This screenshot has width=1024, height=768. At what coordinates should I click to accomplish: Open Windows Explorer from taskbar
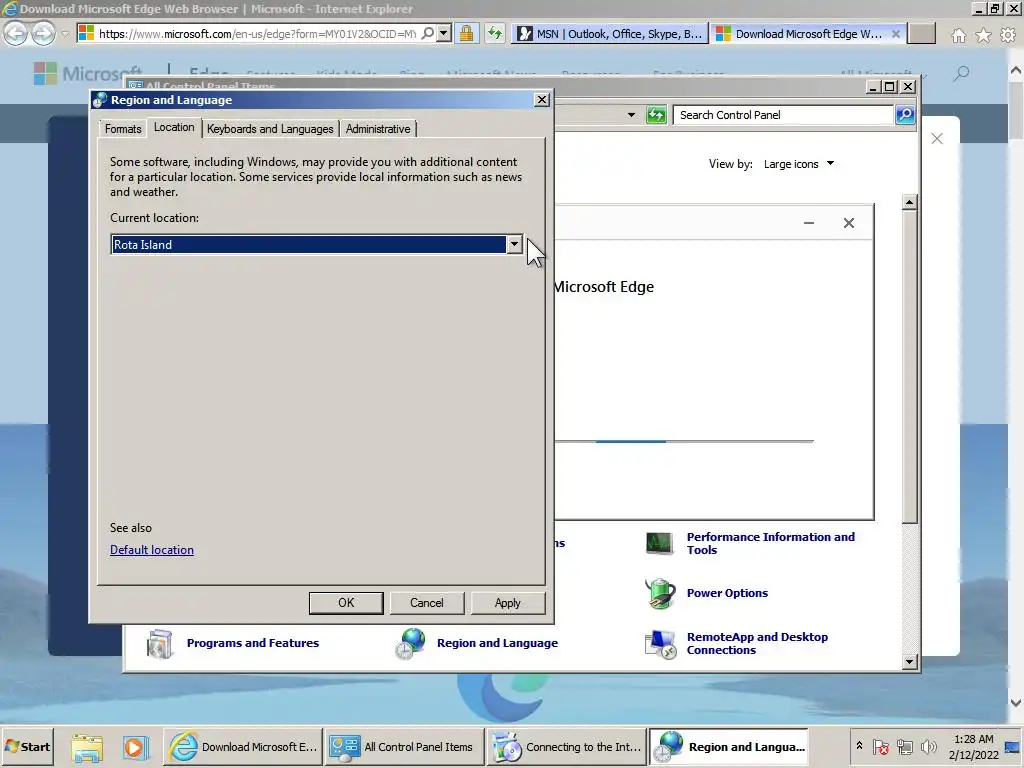[x=87, y=747]
